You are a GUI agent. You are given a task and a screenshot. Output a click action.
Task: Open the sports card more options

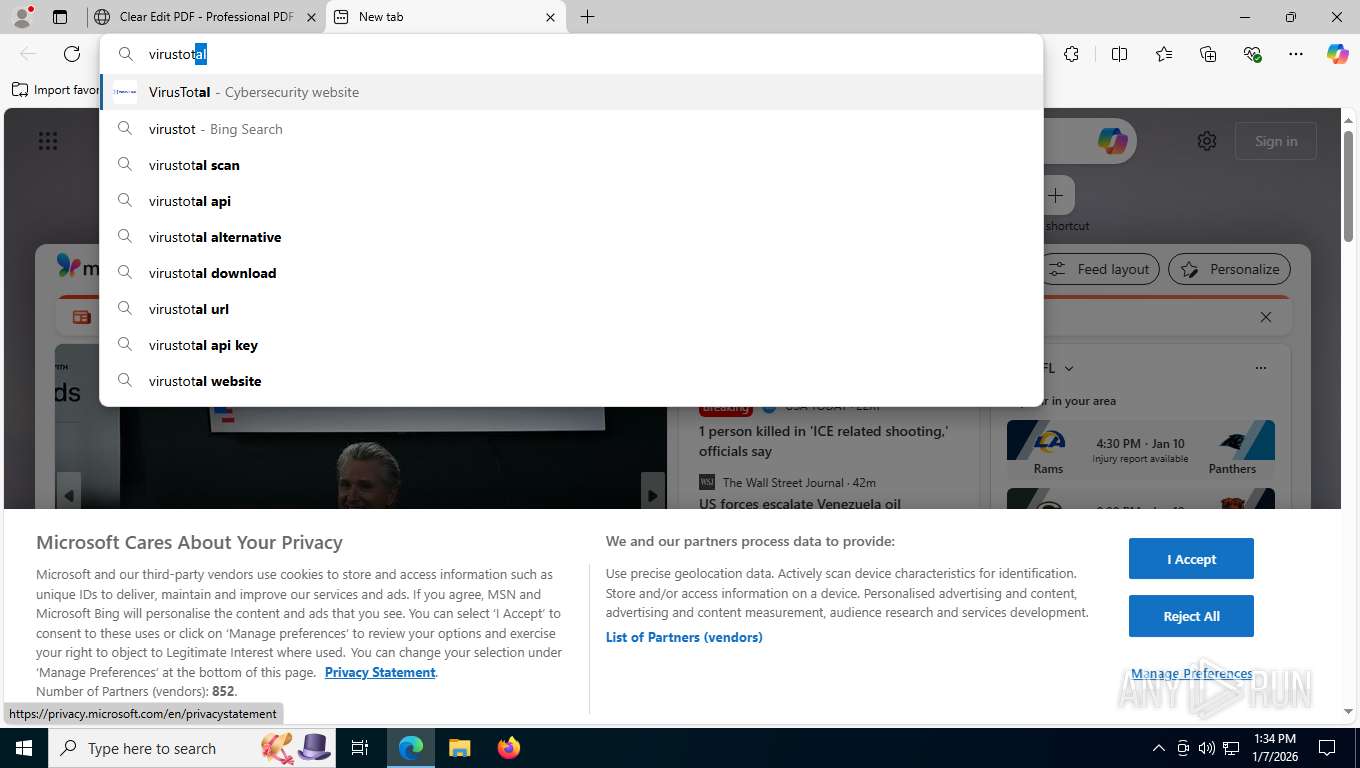[x=1260, y=368]
